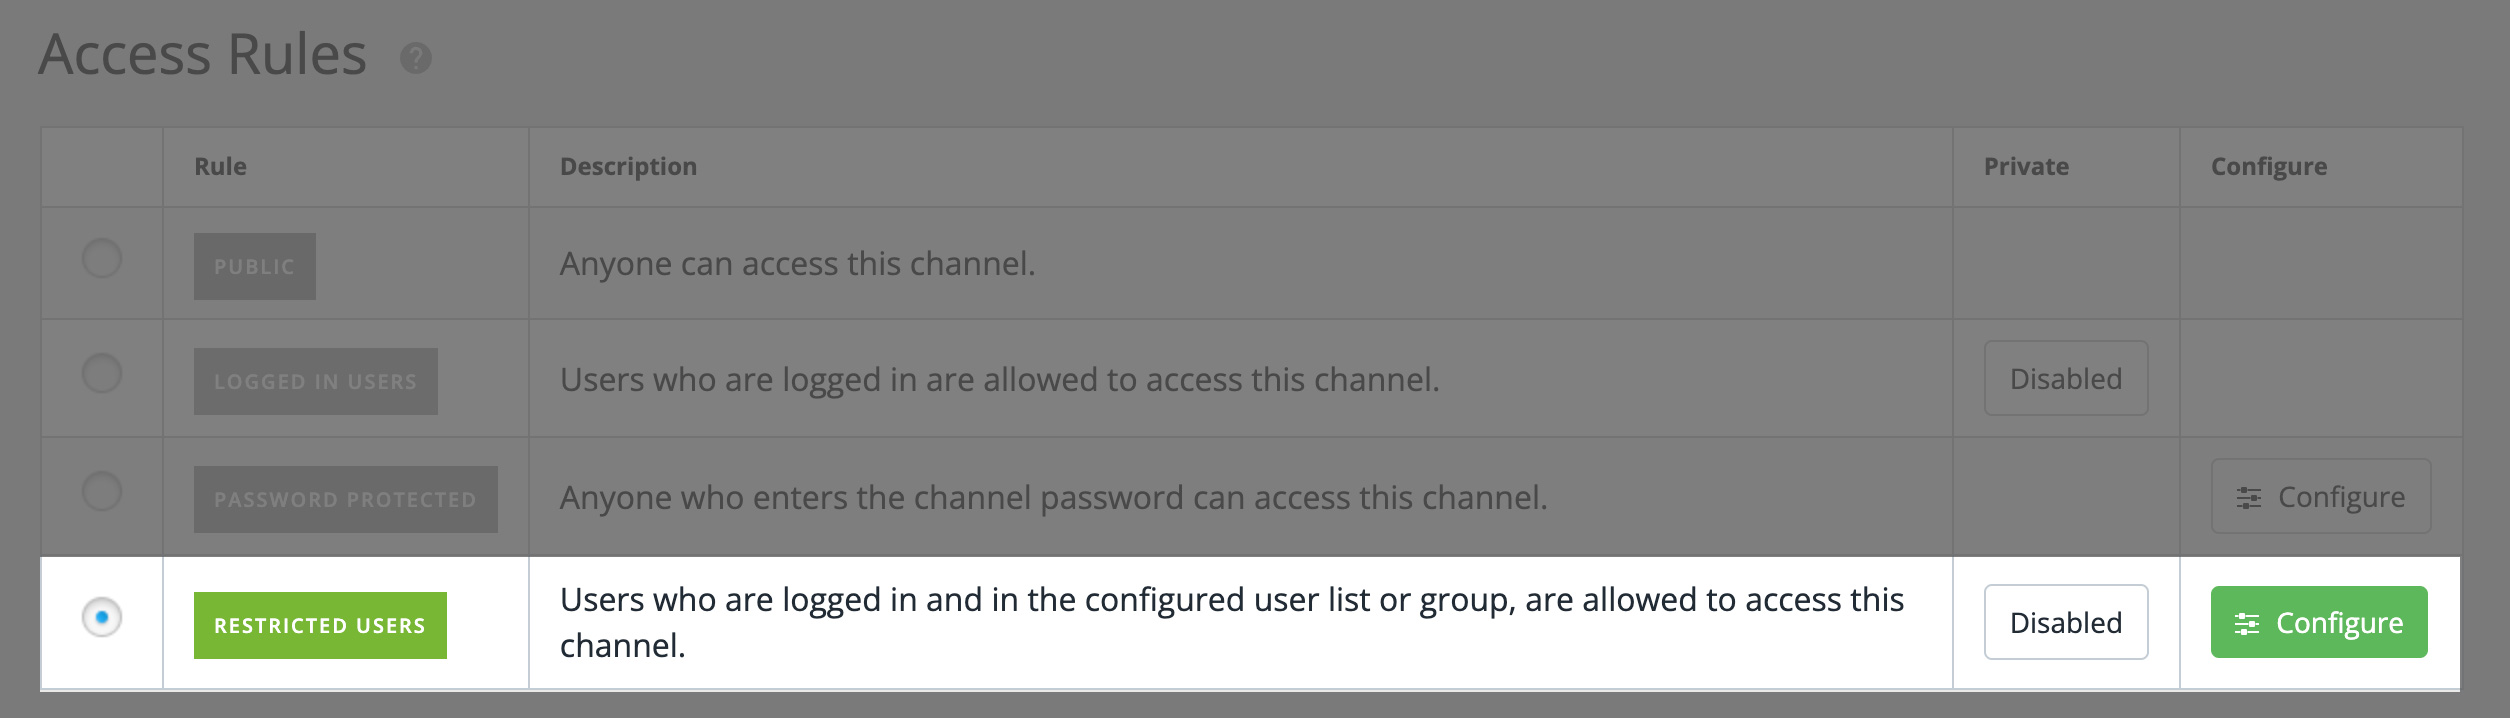
Task: Select the Logged In Users radio button
Action: [102, 374]
